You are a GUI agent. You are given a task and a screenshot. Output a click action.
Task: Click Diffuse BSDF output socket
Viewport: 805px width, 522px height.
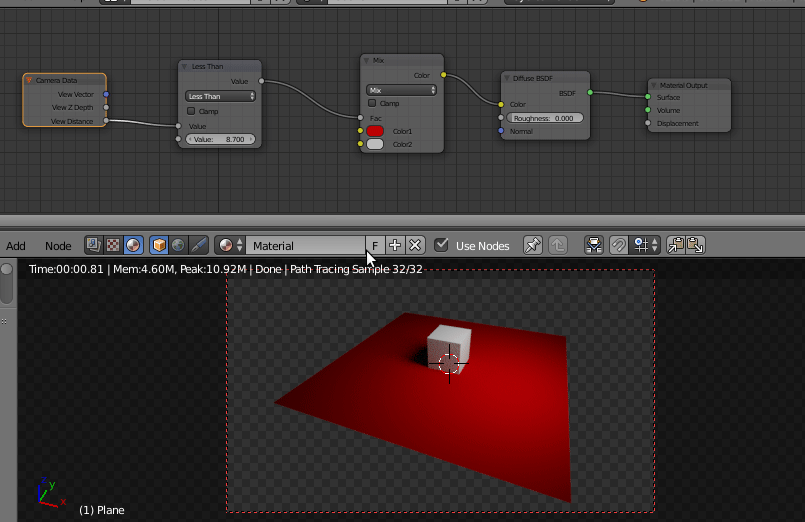click(590, 92)
